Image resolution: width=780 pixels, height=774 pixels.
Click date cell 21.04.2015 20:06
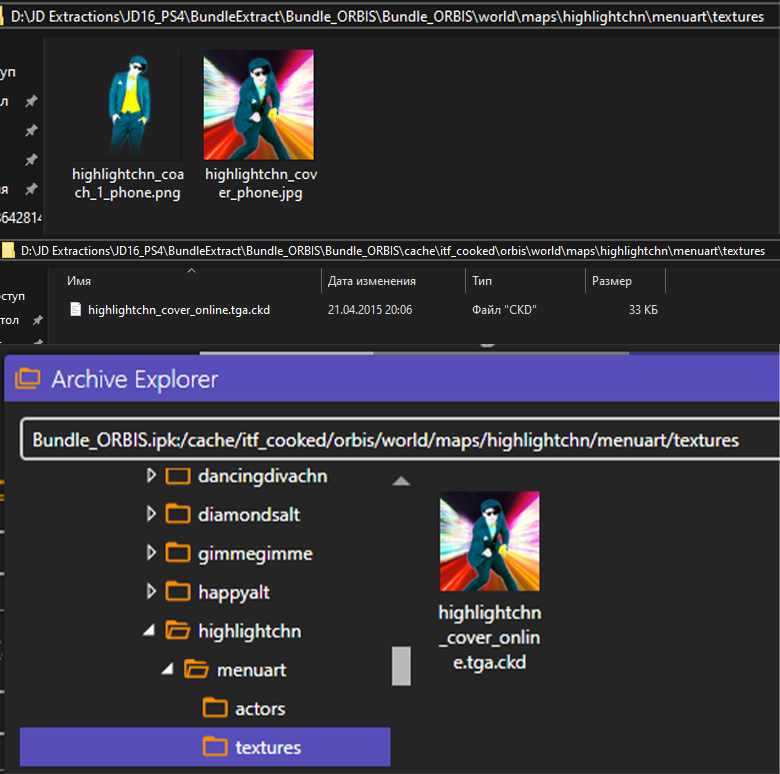[370, 310]
